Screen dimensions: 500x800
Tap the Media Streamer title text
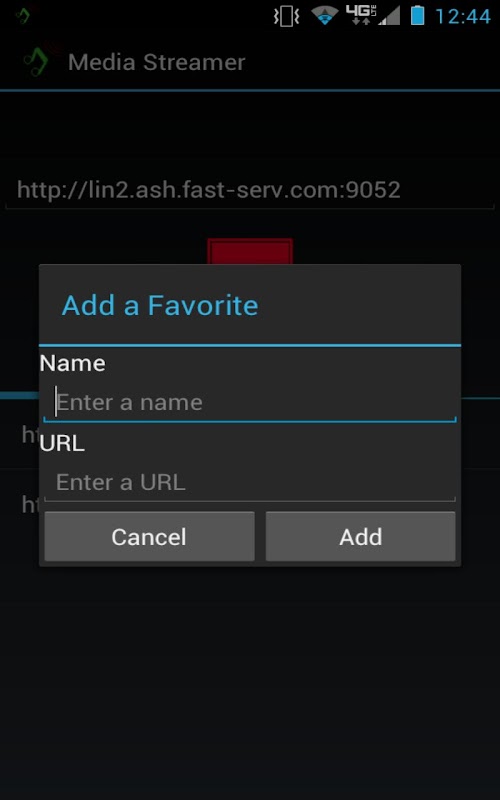click(157, 62)
